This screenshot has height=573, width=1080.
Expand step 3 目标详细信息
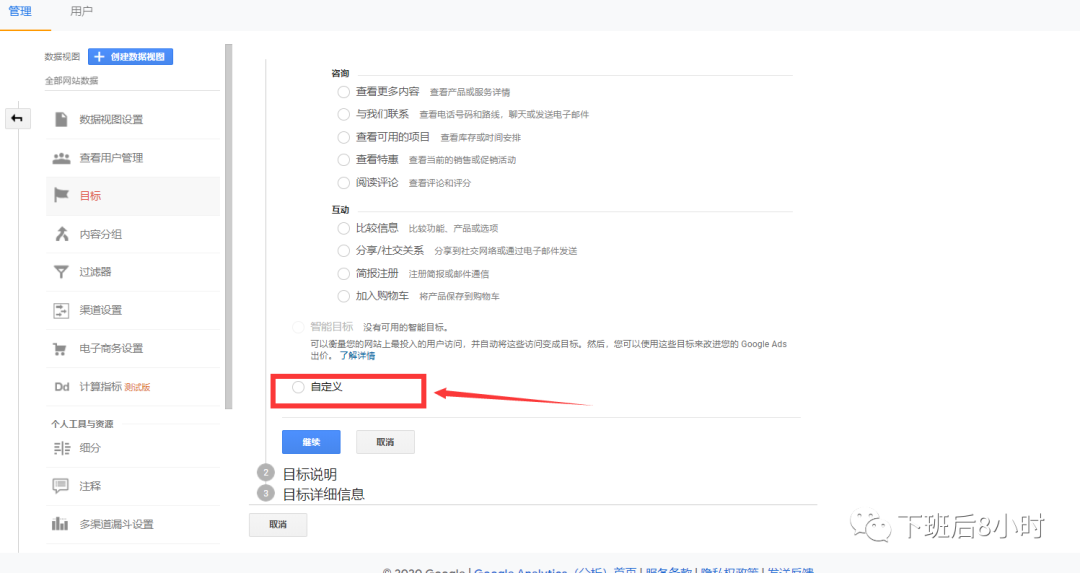pyautogui.click(x=323, y=494)
